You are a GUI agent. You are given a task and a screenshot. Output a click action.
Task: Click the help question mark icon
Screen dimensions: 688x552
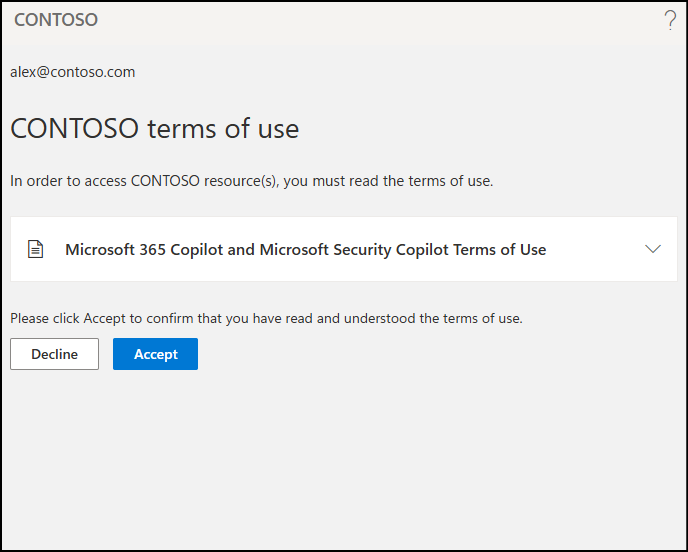pos(670,21)
